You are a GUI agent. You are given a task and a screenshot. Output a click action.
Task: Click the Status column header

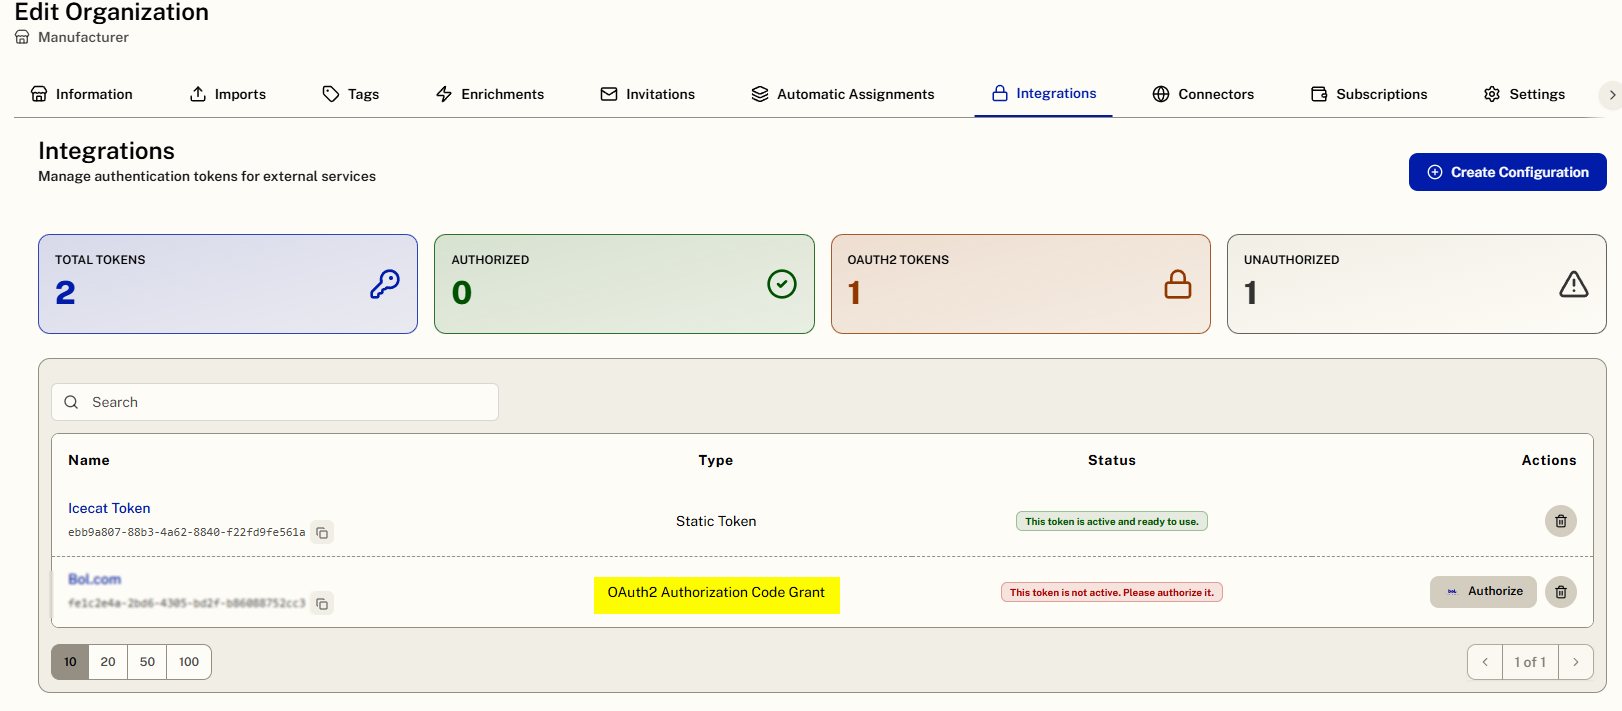1112,460
